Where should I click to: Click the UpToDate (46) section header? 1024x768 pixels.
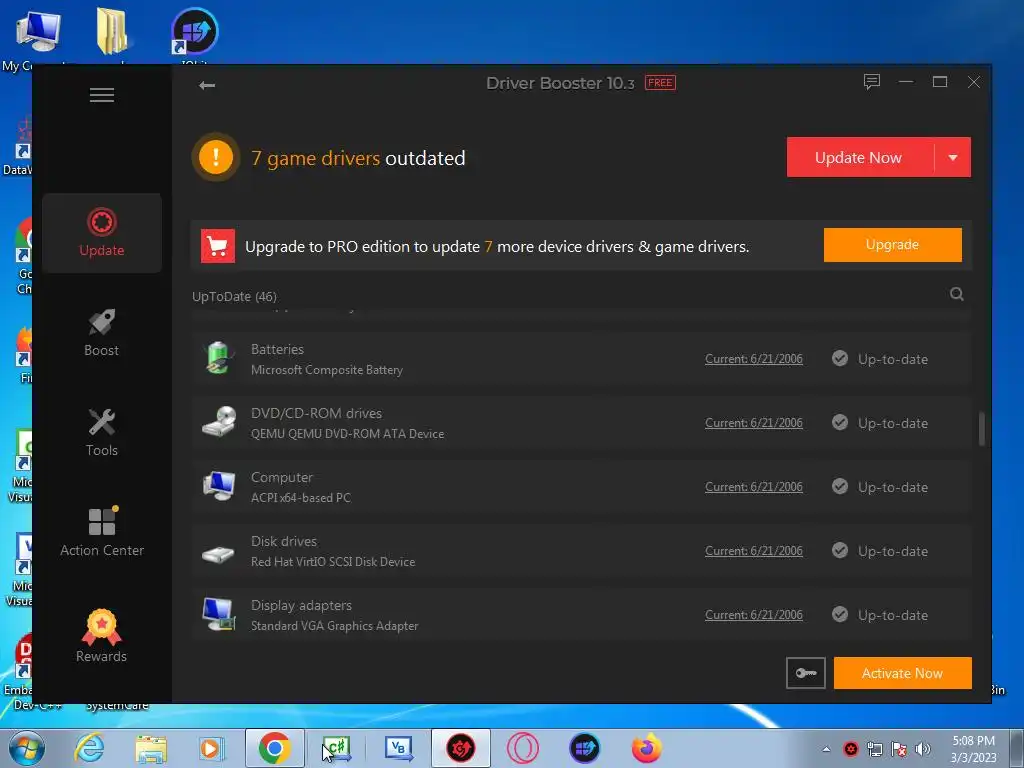[234, 296]
